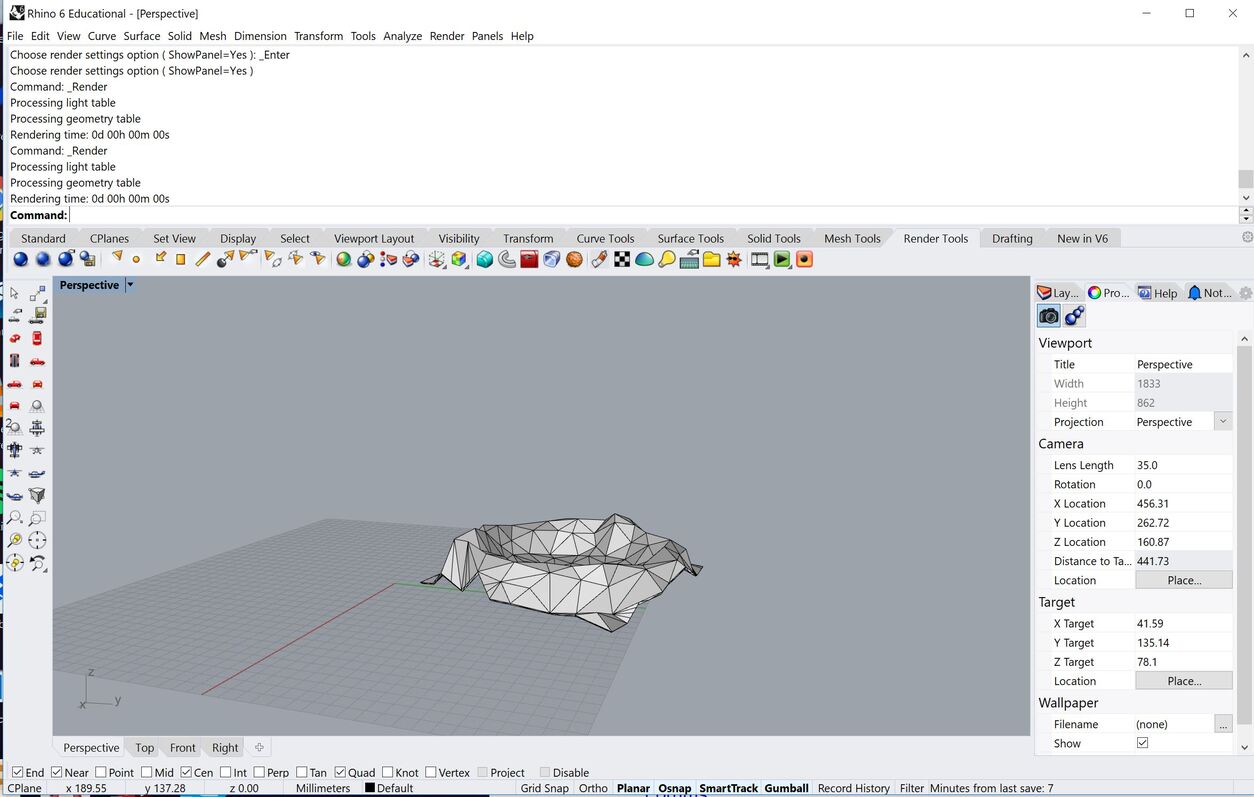Select the Zoom magnifier tool in left sidebar
The width and height of the screenshot is (1254, 797).
15,517
